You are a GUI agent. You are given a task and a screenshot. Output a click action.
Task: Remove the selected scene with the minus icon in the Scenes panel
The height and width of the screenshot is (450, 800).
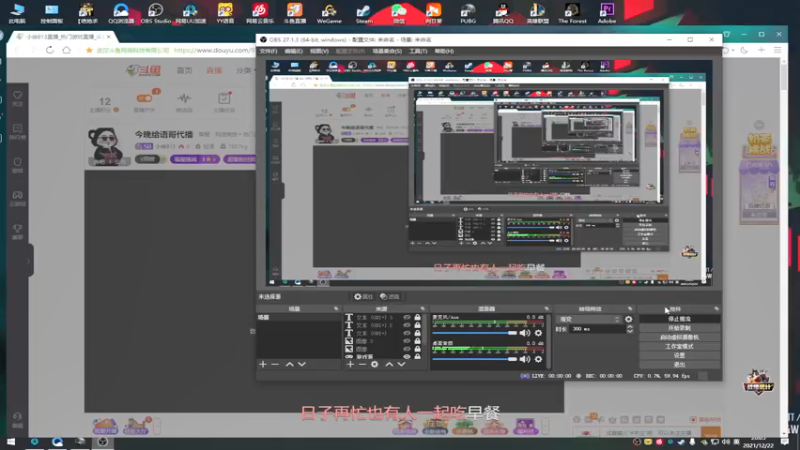click(276, 364)
